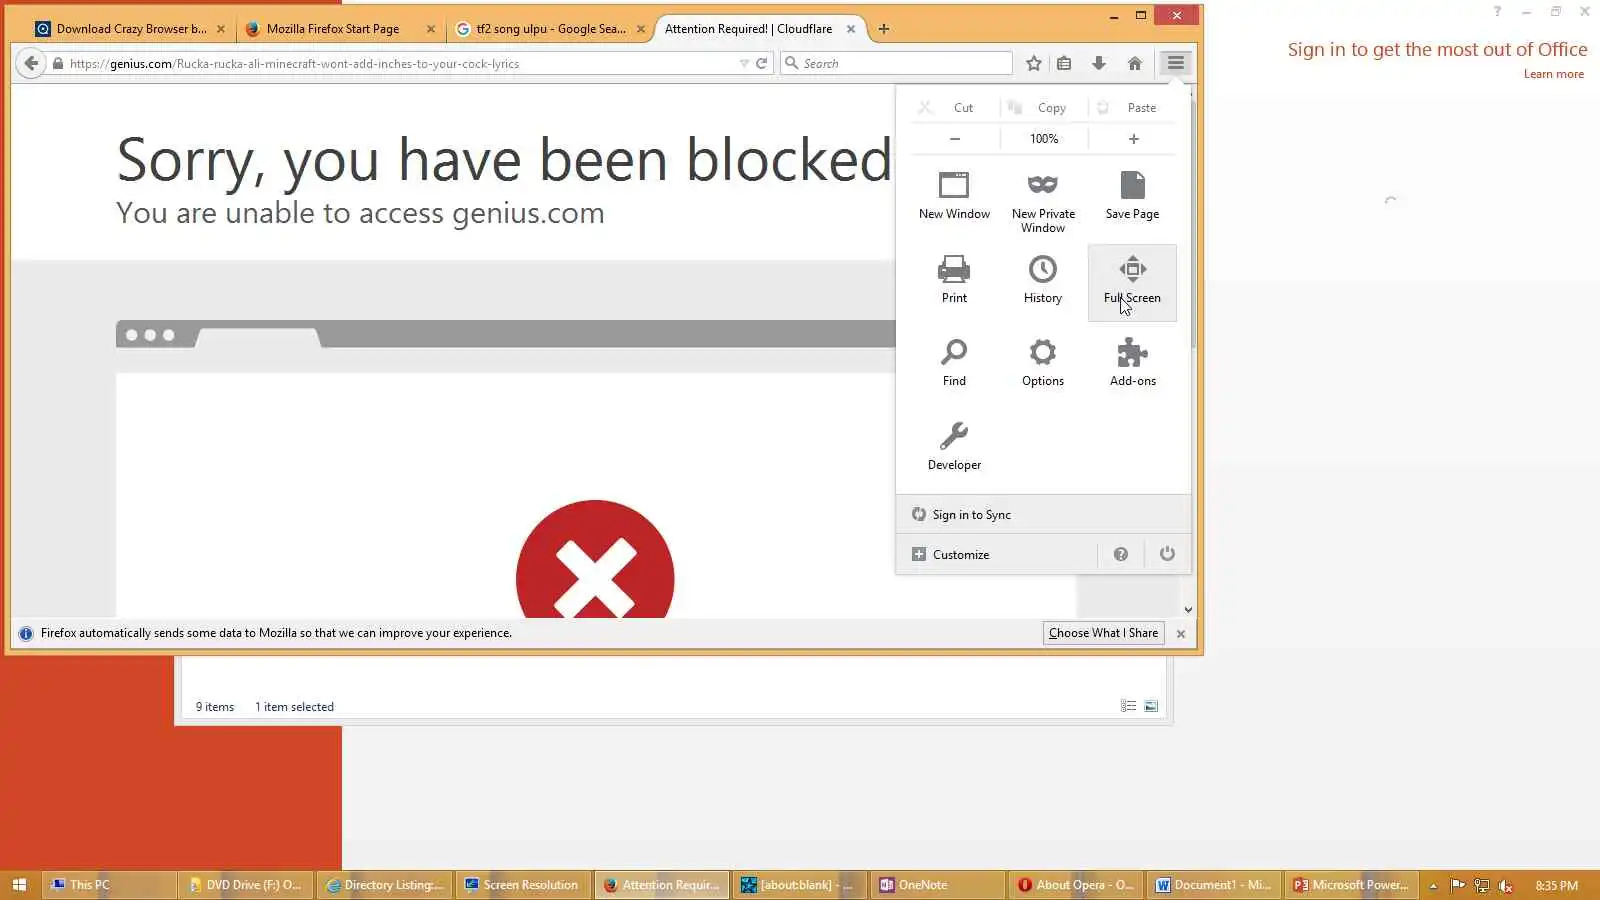This screenshot has width=1600, height=900.
Task: Zoom in with the plus button
Action: click(x=1133, y=139)
